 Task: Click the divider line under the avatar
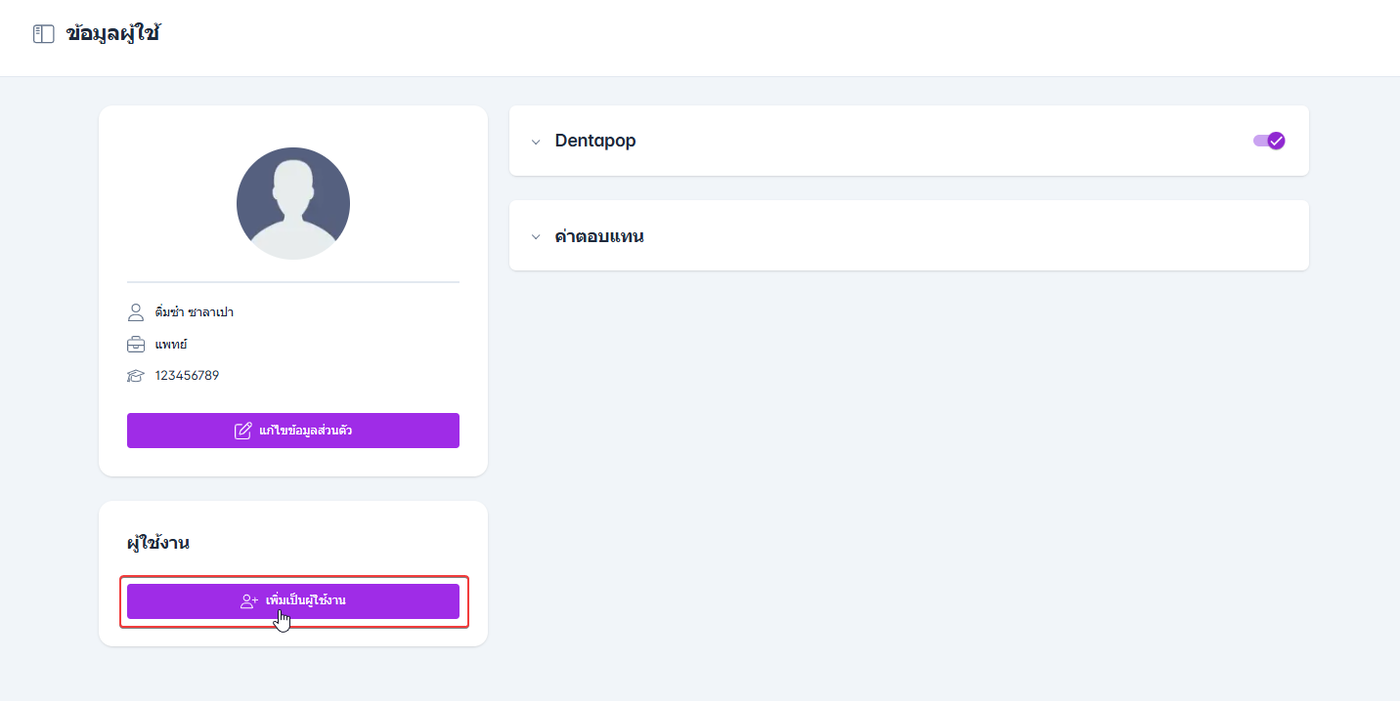[293, 282]
